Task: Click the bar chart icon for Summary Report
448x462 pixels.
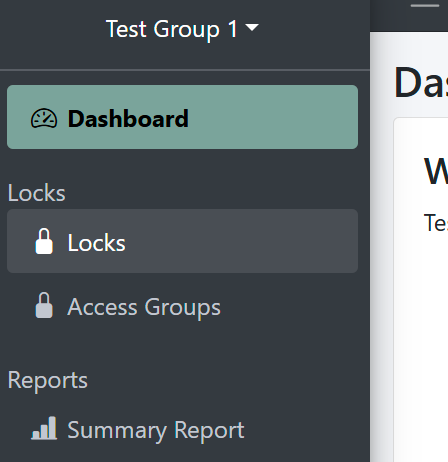Action: [x=44, y=428]
